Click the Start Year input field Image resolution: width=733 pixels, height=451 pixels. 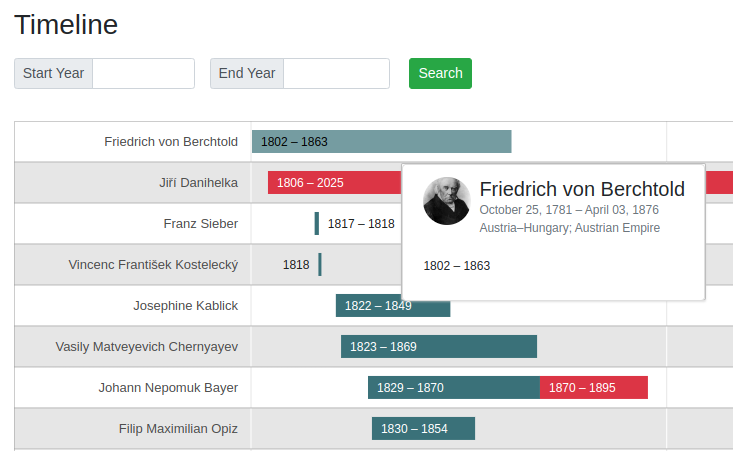coord(143,73)
